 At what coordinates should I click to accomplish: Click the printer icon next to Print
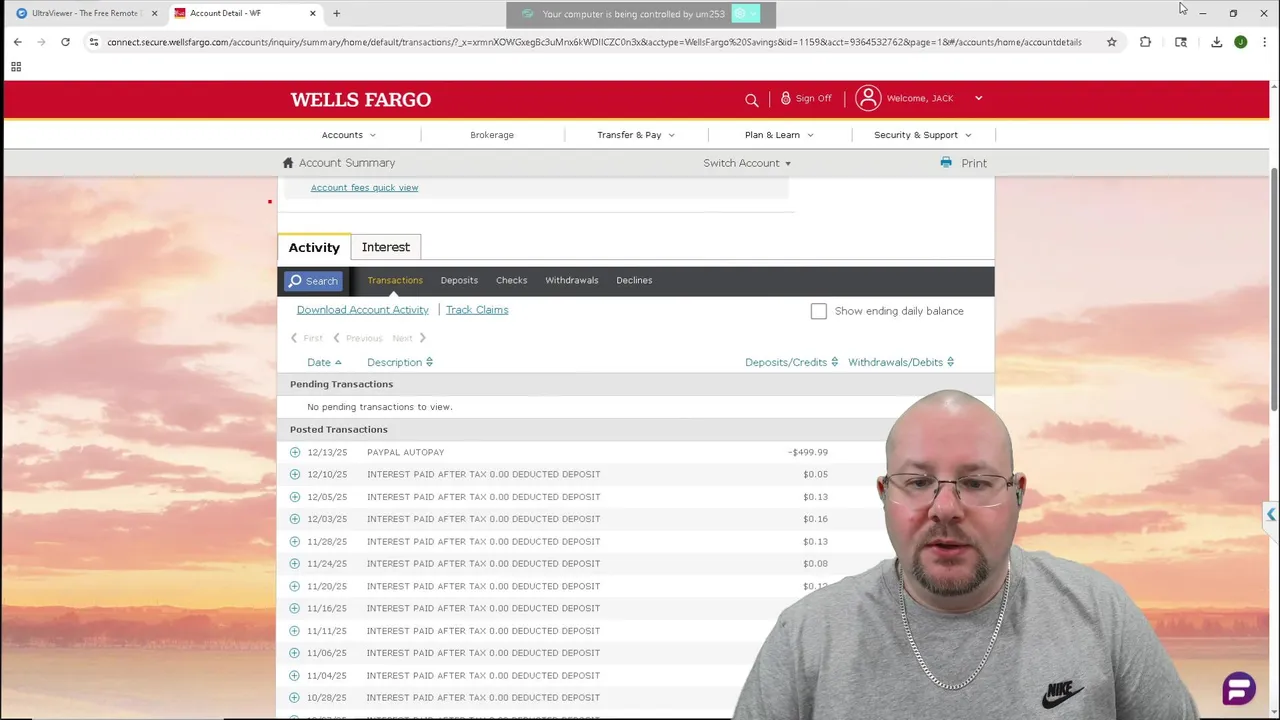(x=946, y=163)
